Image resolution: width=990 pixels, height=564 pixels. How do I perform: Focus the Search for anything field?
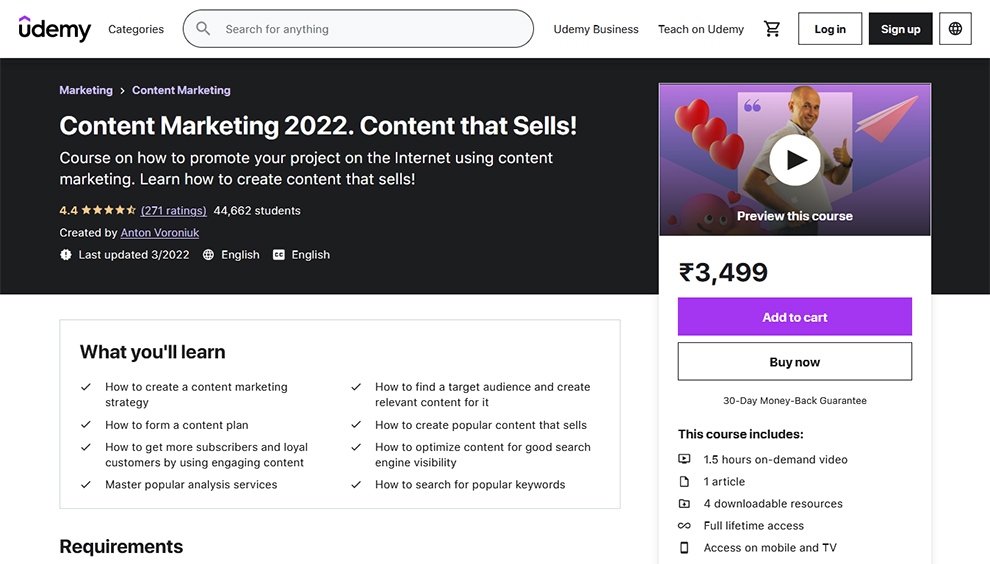coord(370,29)
